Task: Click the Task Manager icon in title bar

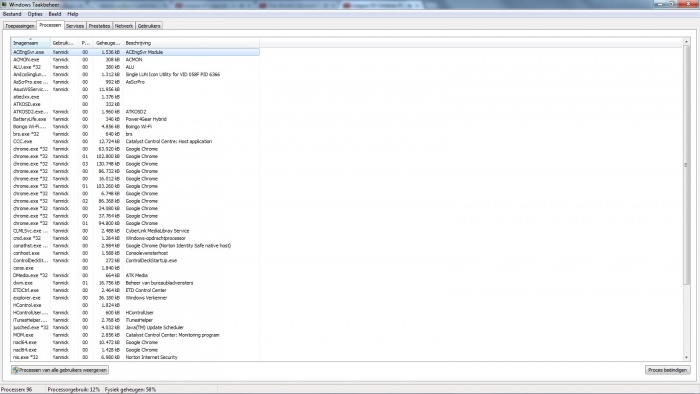Action: click(4, 4)
